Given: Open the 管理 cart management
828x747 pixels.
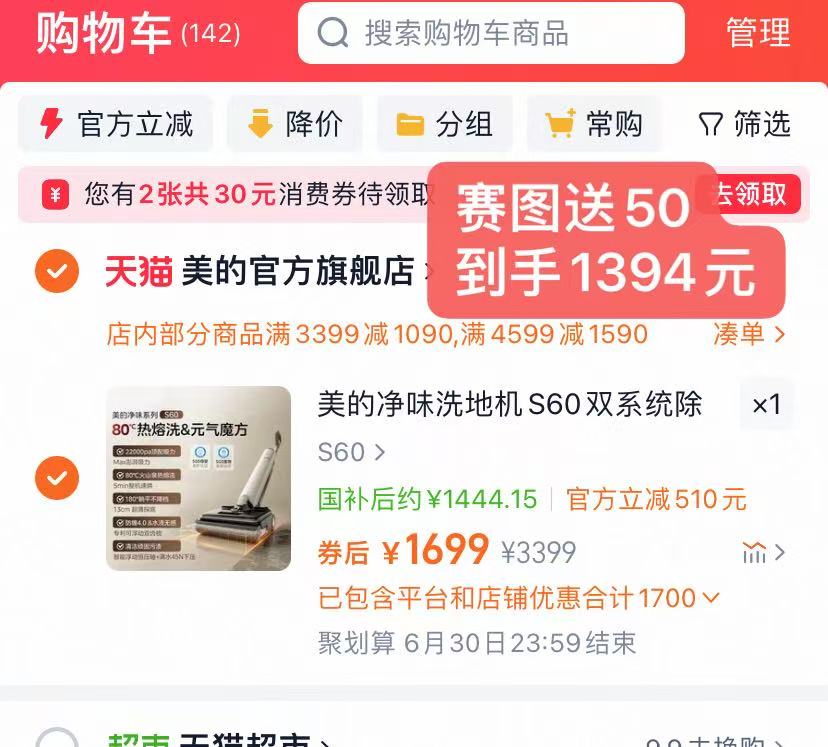Looking at the screenshot, I should [x=758, y=33].
